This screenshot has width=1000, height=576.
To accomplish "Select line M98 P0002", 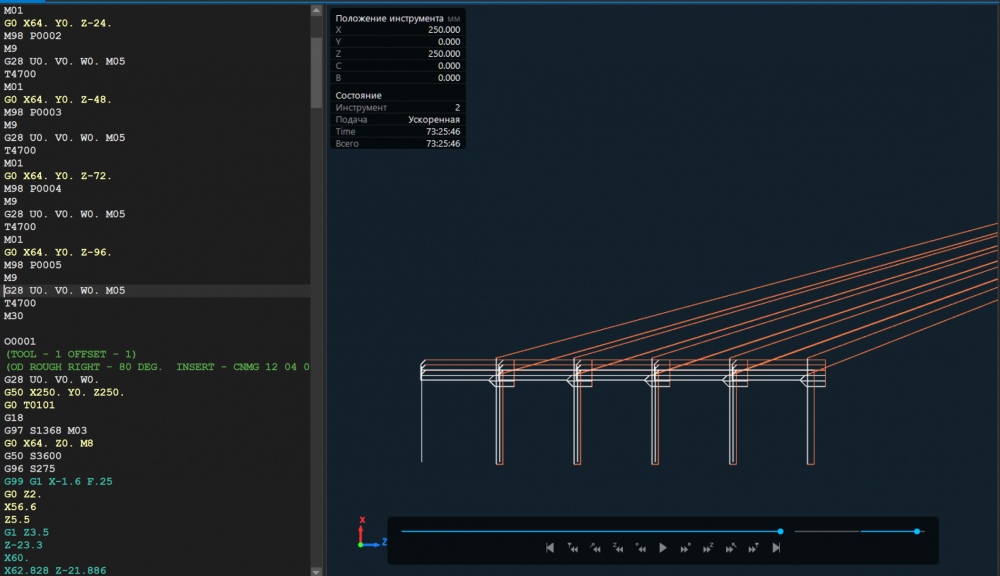I will [x=33, y=36].
